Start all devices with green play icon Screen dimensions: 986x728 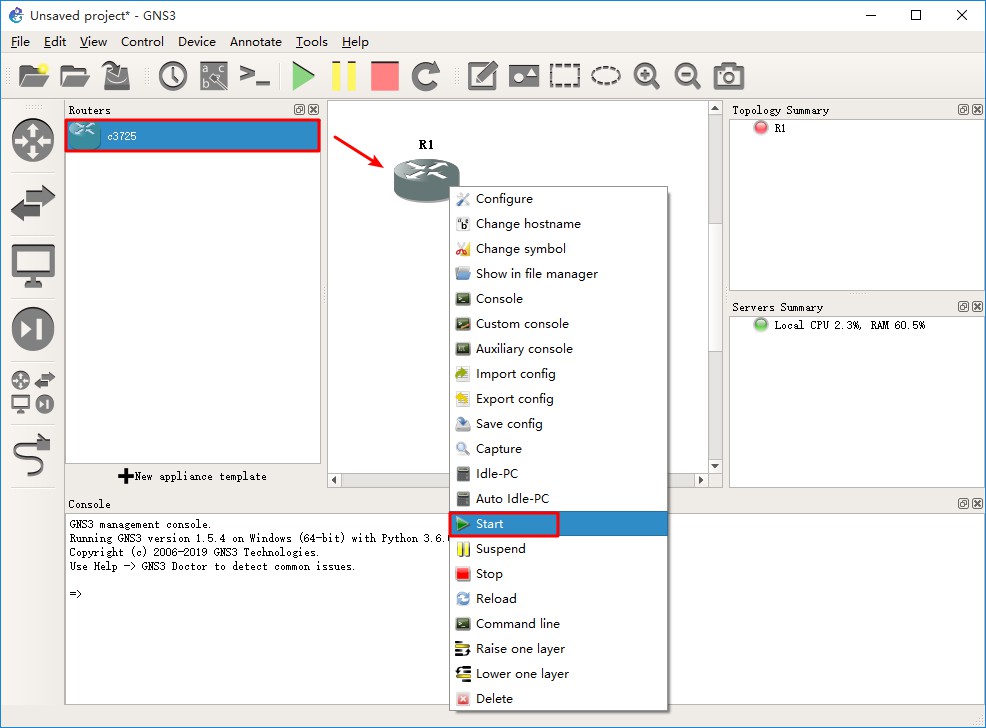point(303,76)
